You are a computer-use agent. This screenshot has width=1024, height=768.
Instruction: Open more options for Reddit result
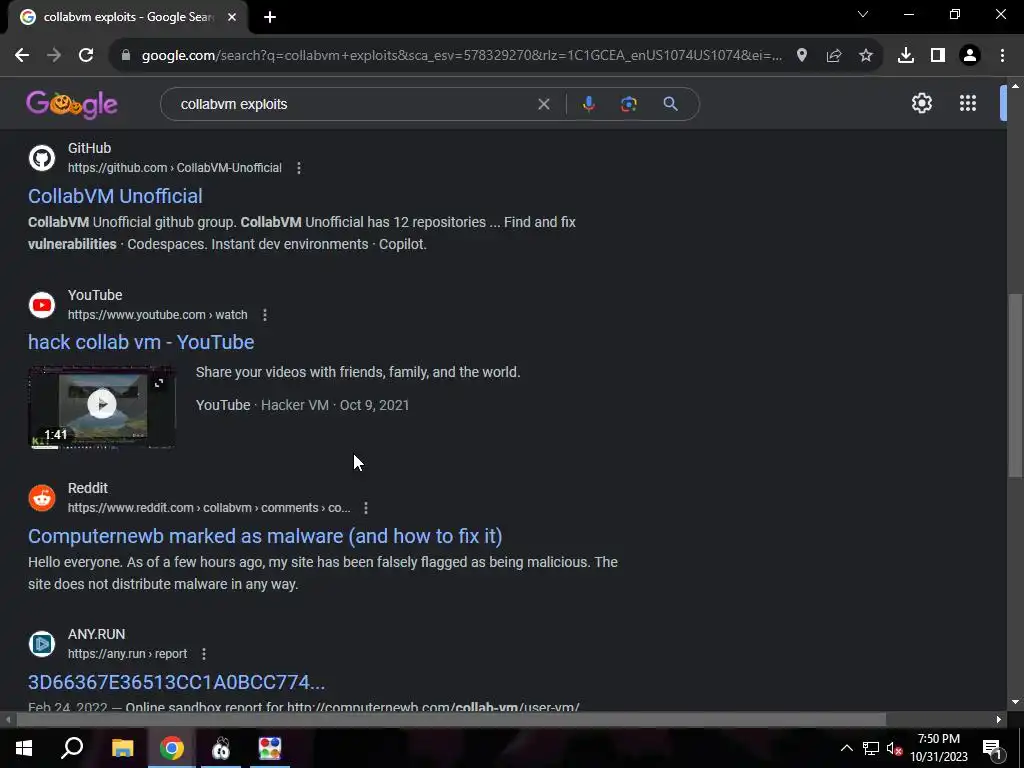(x=366, y=507)
